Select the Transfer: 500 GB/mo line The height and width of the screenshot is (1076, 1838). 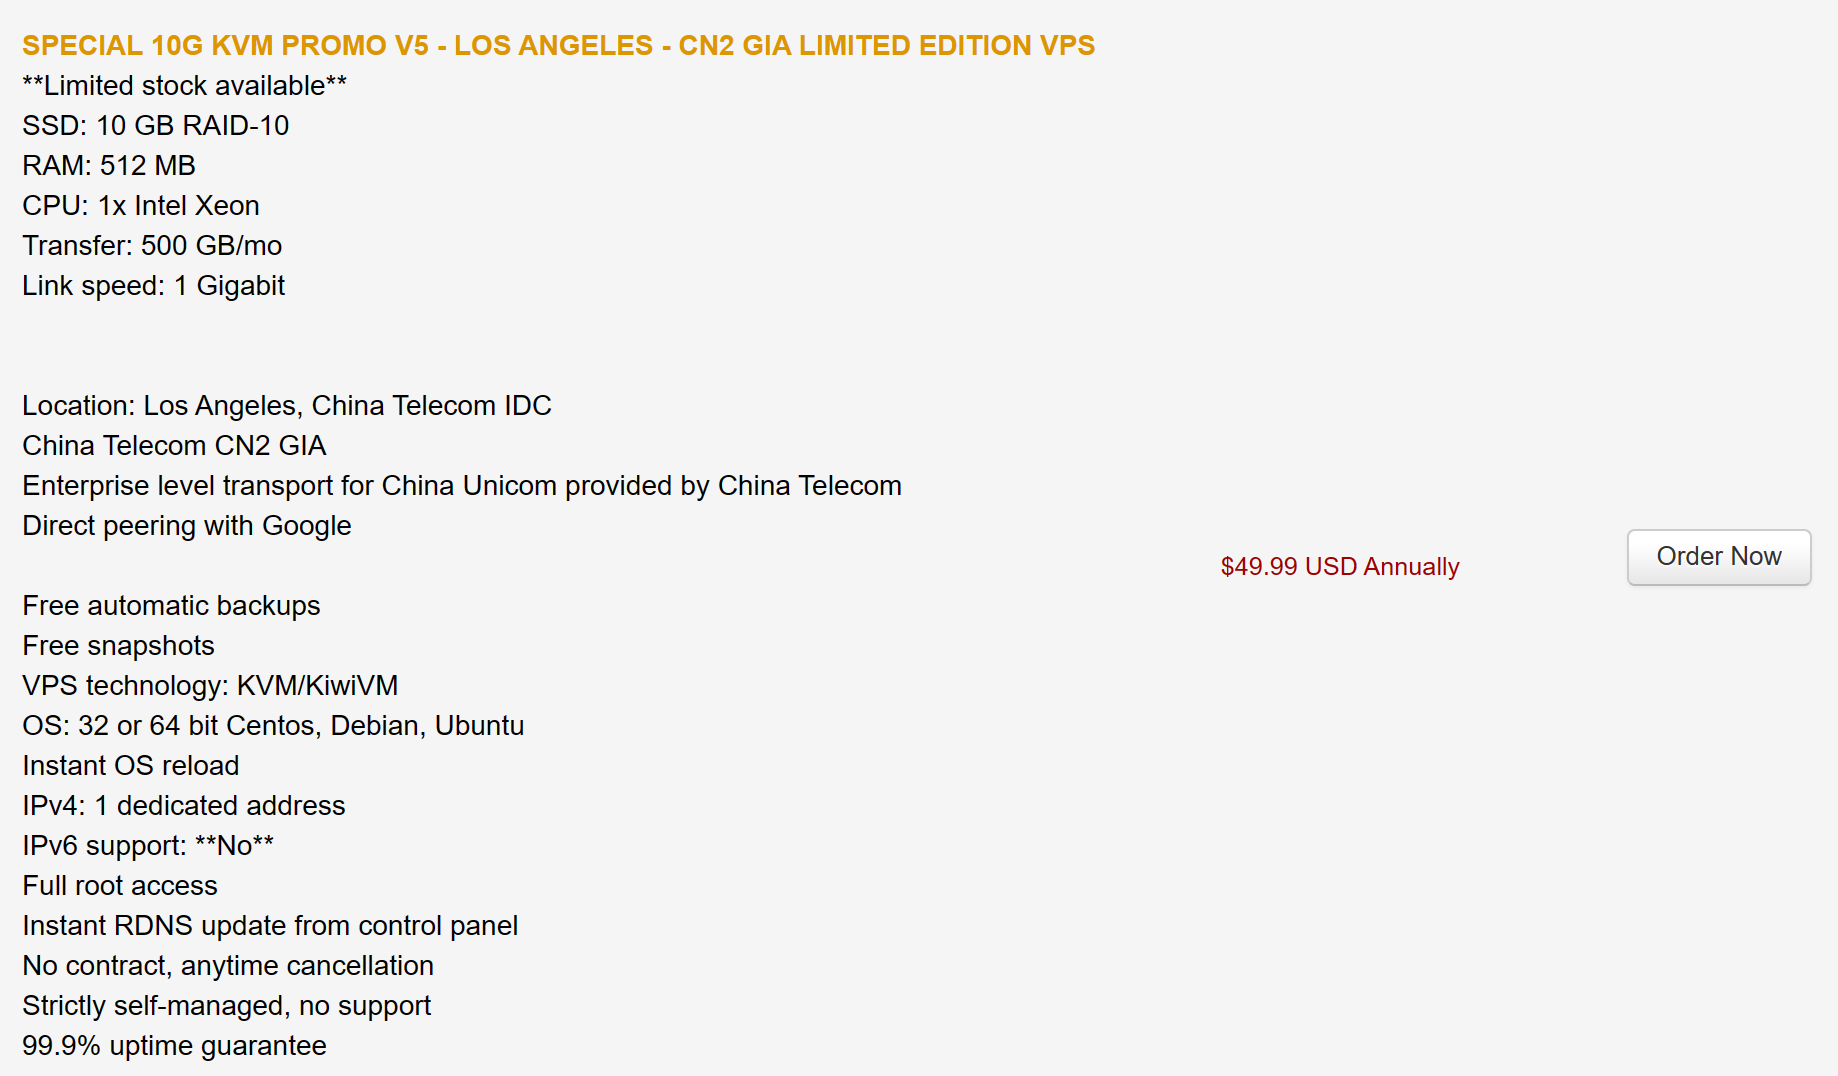152,246
